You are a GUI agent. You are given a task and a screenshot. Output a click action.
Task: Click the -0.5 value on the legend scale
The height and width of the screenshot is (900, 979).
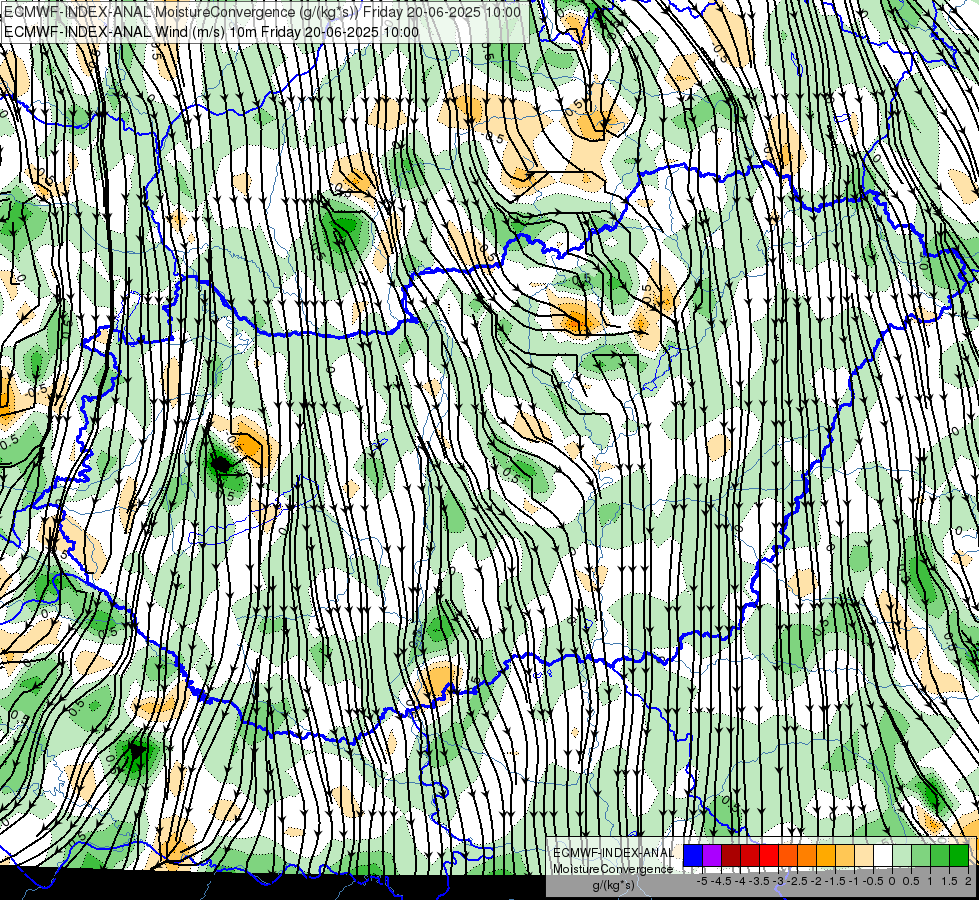(873, 881)
